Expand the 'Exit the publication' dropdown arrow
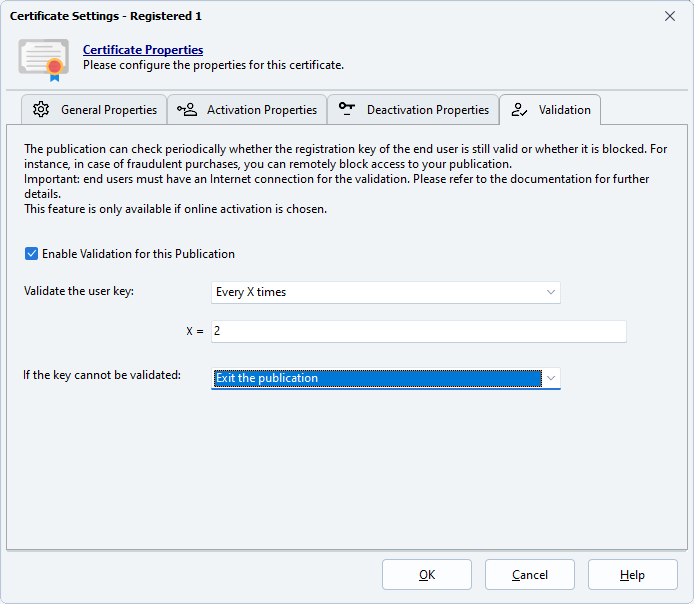Screen dimensions: 694x604 (550, 378)
